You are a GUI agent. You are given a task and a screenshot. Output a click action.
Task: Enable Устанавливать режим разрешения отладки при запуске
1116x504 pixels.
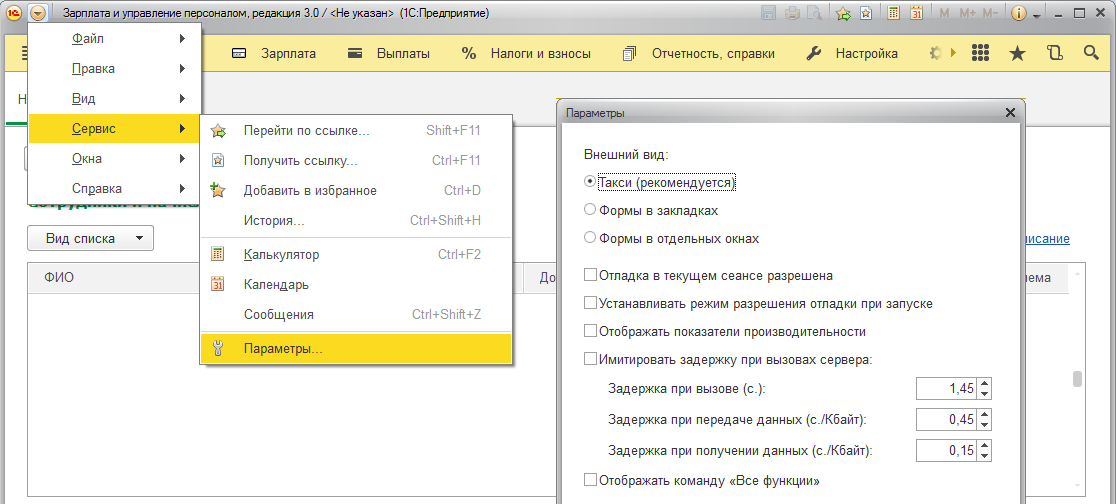(590, 303)
